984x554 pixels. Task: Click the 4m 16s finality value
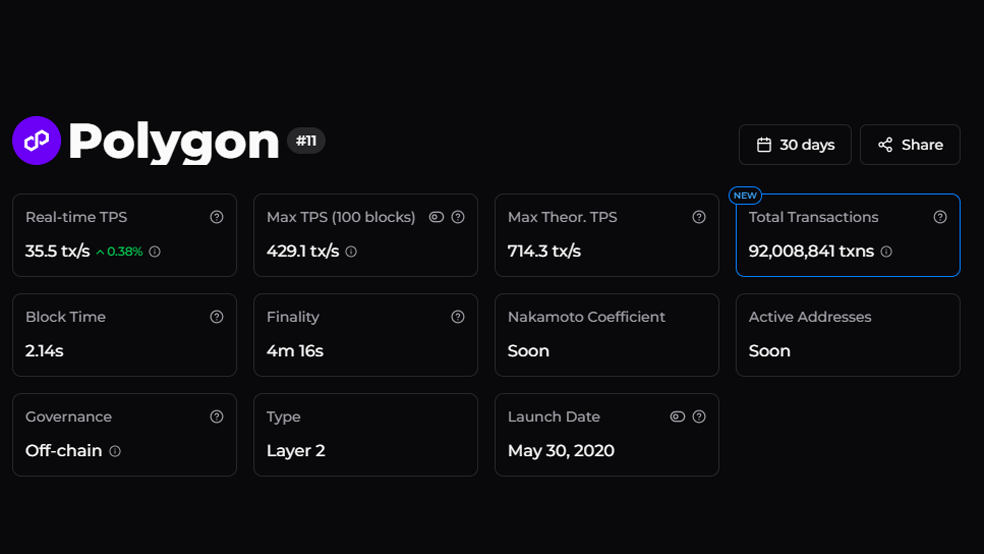(295, 351)
